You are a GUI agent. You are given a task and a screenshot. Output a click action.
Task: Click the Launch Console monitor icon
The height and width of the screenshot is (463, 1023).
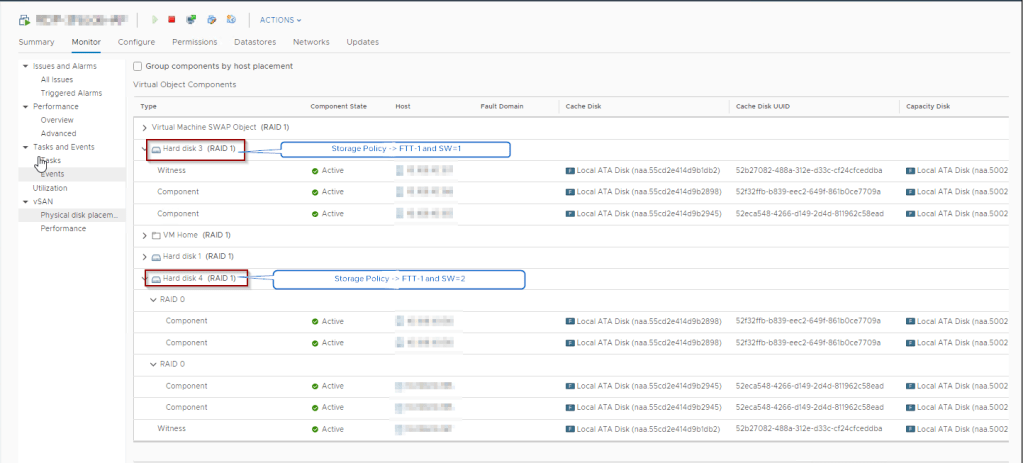(191, 19)
